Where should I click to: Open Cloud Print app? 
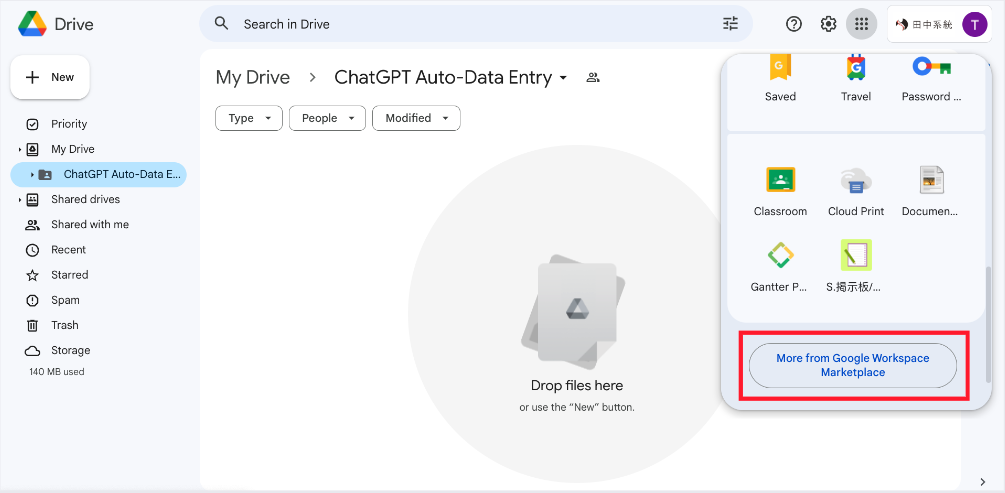click(x=856, y=190)
